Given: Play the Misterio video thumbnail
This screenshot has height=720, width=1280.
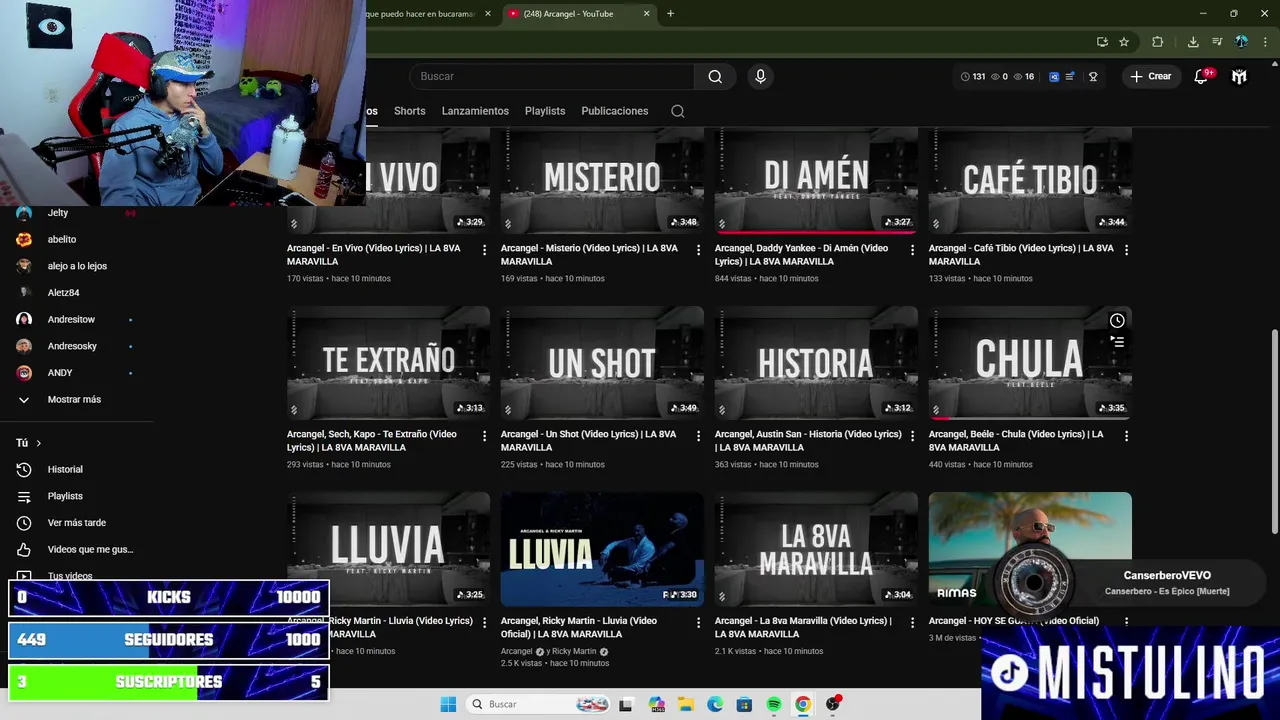Looking at the screenshot, I should pyautogui.click(x=602, y=181).
